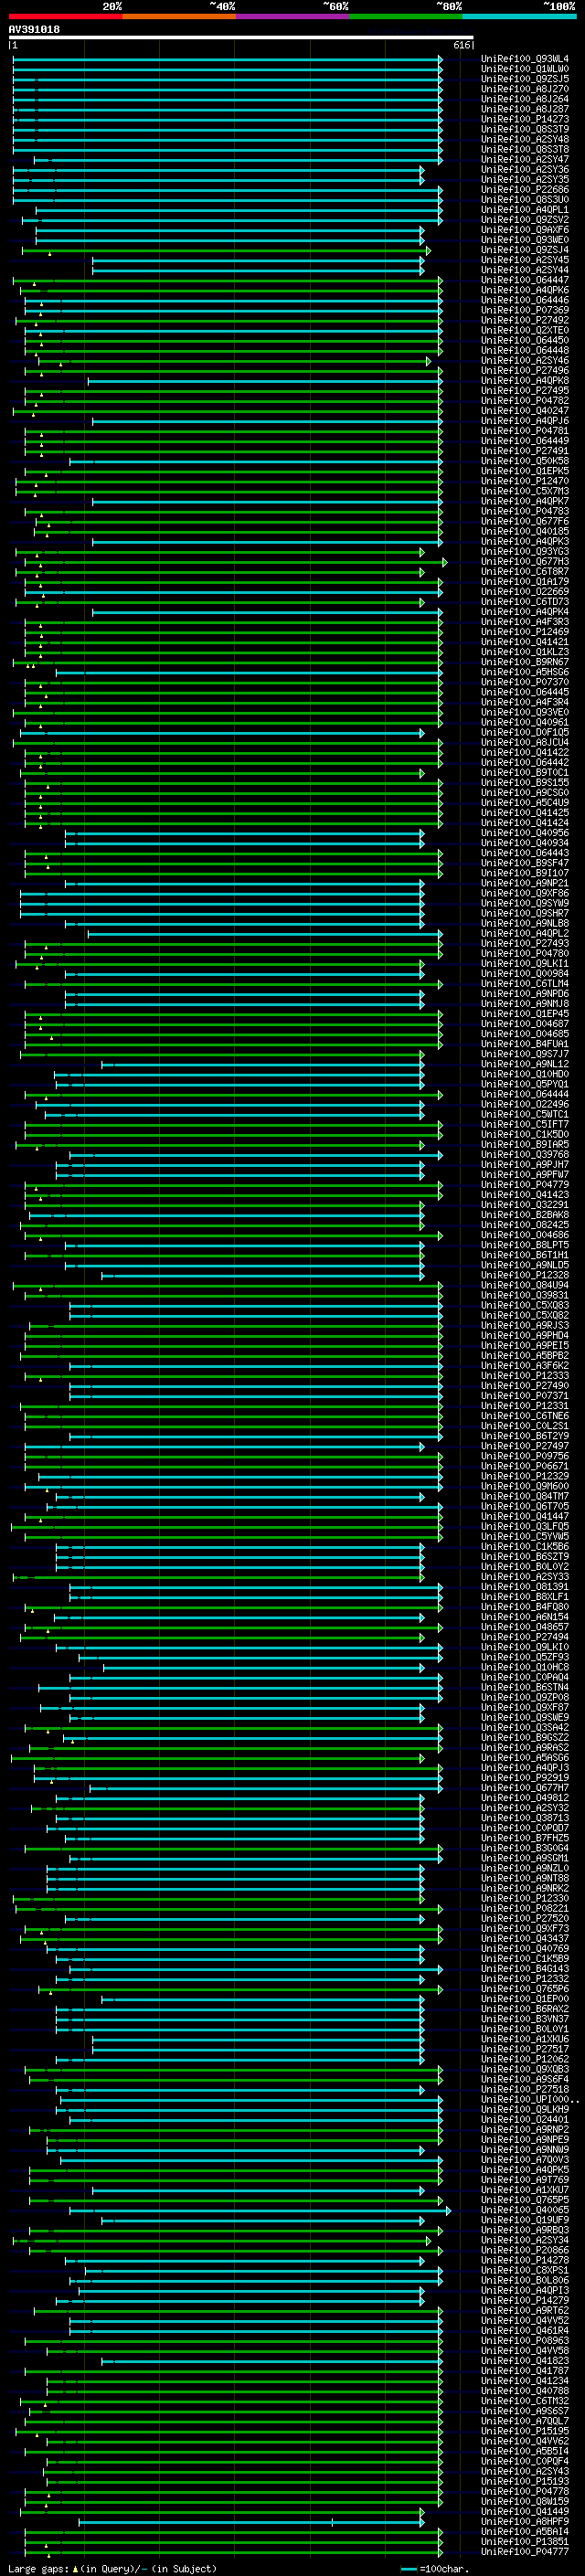585x2576 pixels.
Task: Select label UniRef100_Q93WE0
Action: [x=525, y=240]
